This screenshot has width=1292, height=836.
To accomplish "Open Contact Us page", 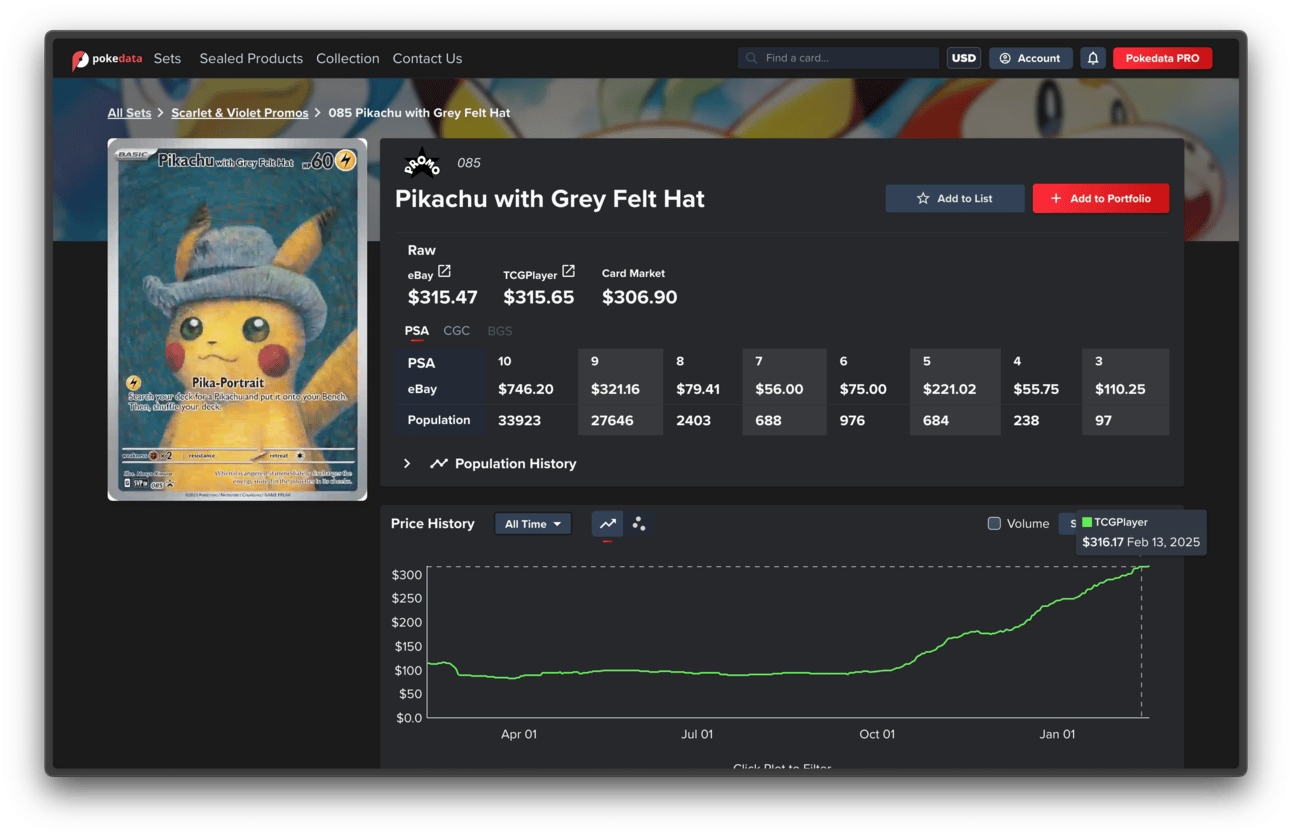I will tap(427, 59).
